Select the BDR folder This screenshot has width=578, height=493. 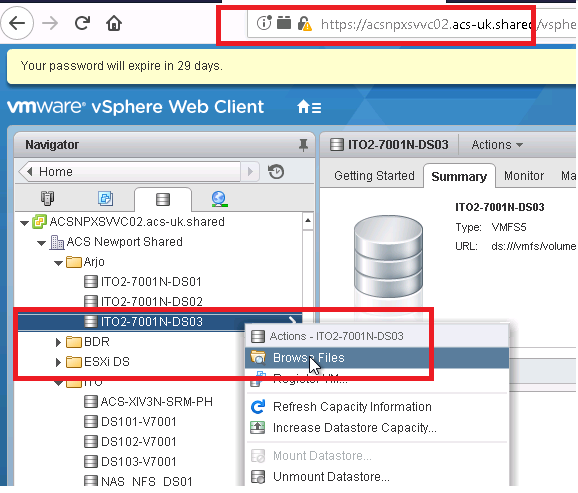(x=97, y=342)
